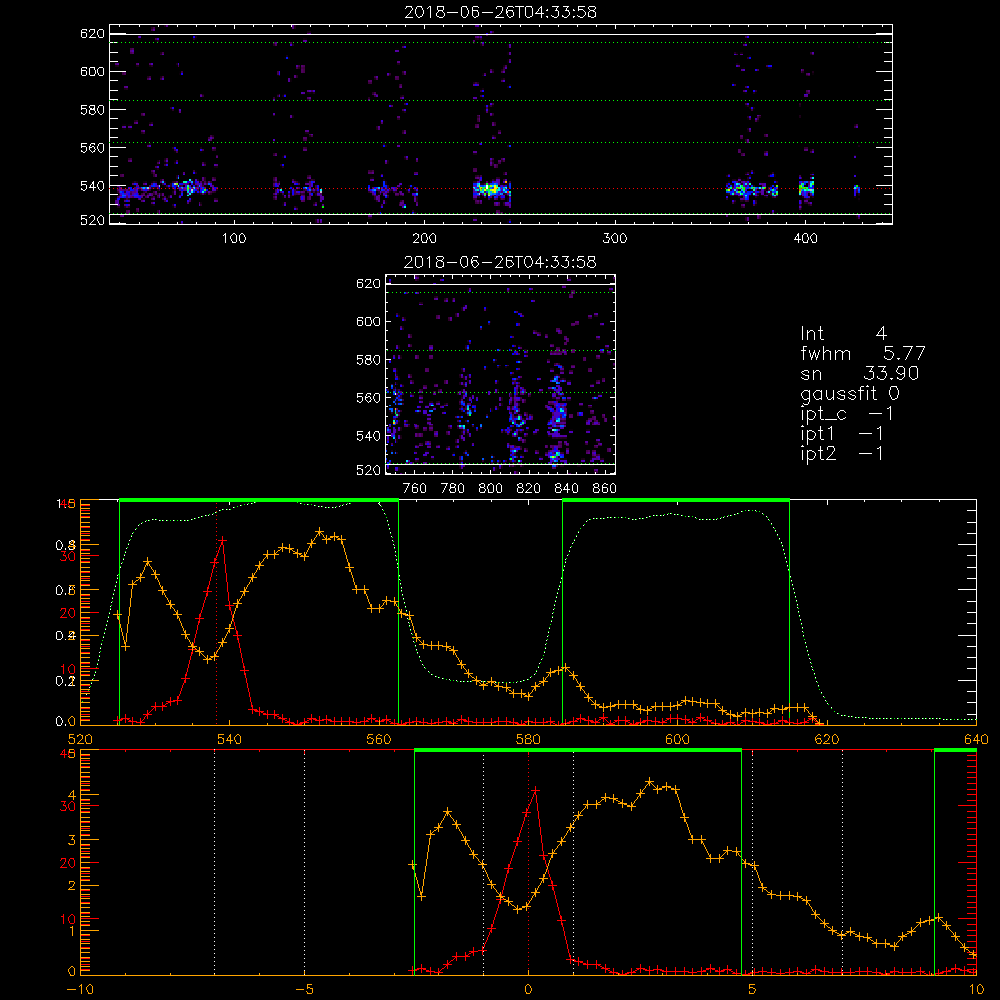Image resolution: width=1000 pixels, height=1000 pixels.
Task: Click the 820 x-axis label of middle plot
Action: coord(529,489)
